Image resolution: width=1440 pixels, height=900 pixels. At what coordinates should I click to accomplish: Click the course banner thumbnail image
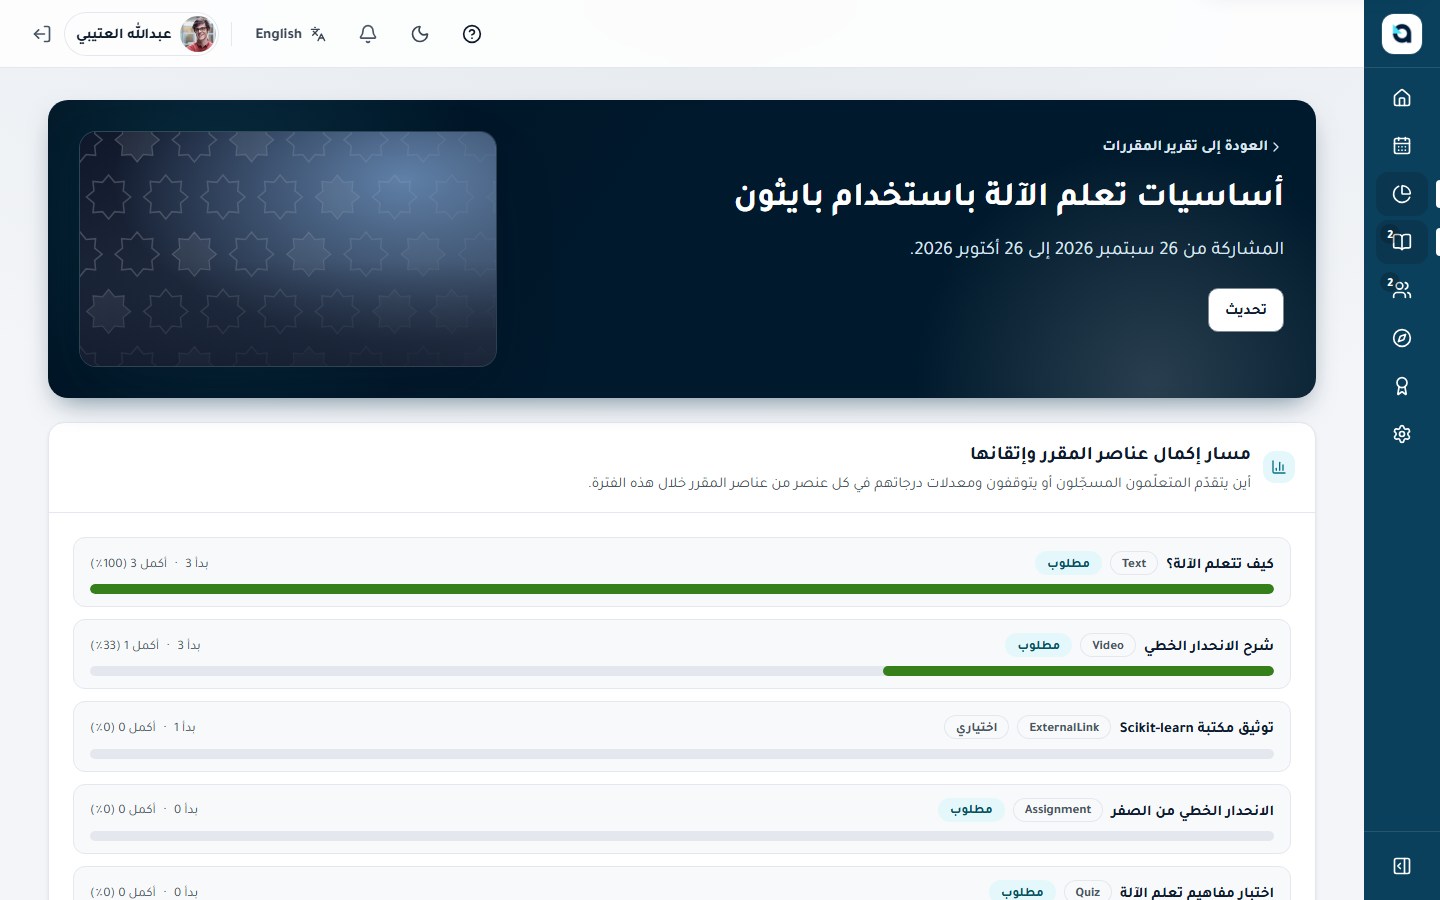click(288, 249)
